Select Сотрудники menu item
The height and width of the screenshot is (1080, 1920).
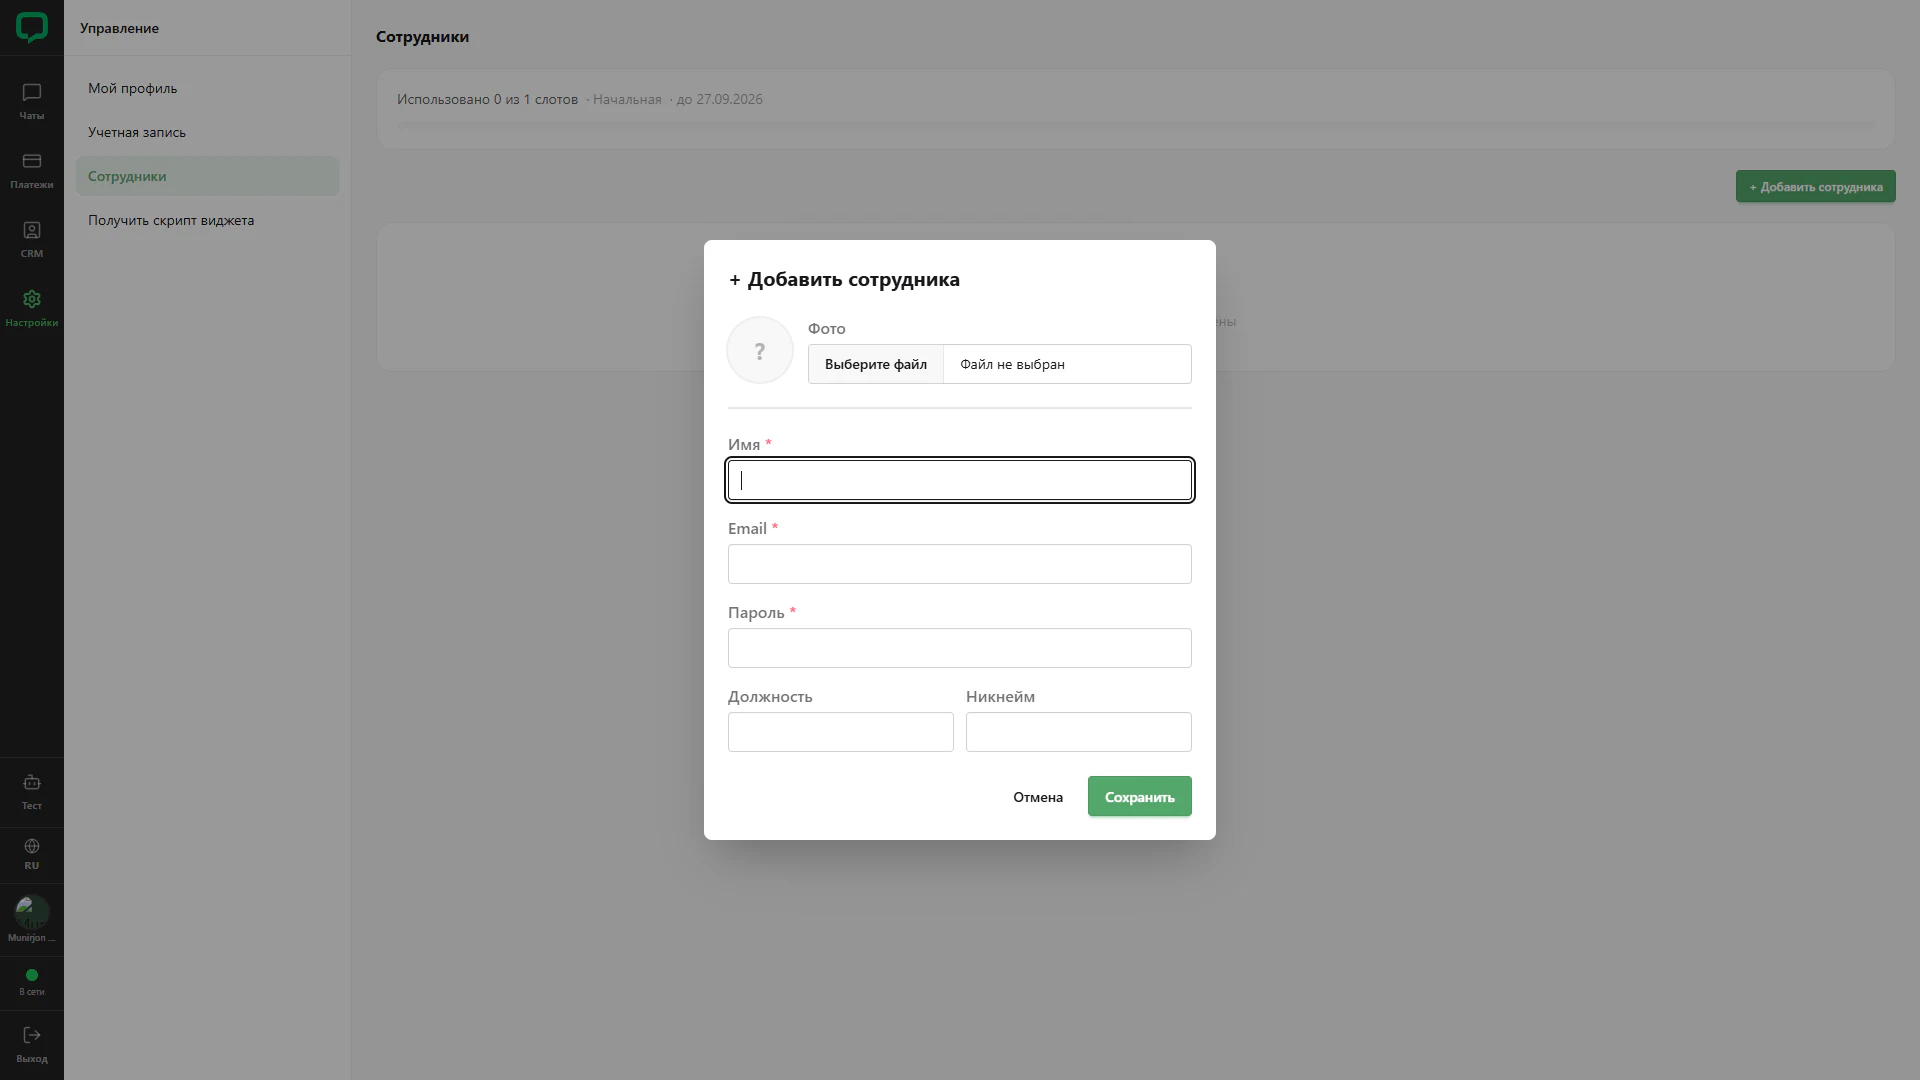click(207, 176)
